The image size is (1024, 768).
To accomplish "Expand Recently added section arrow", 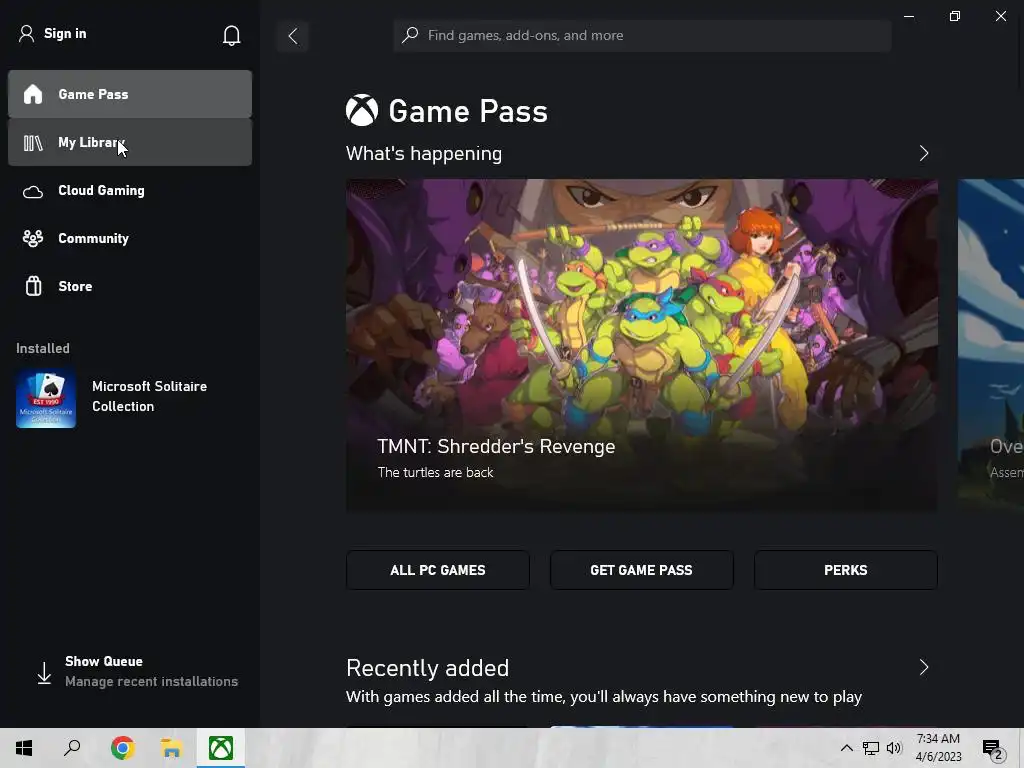I will coord(923,667).
